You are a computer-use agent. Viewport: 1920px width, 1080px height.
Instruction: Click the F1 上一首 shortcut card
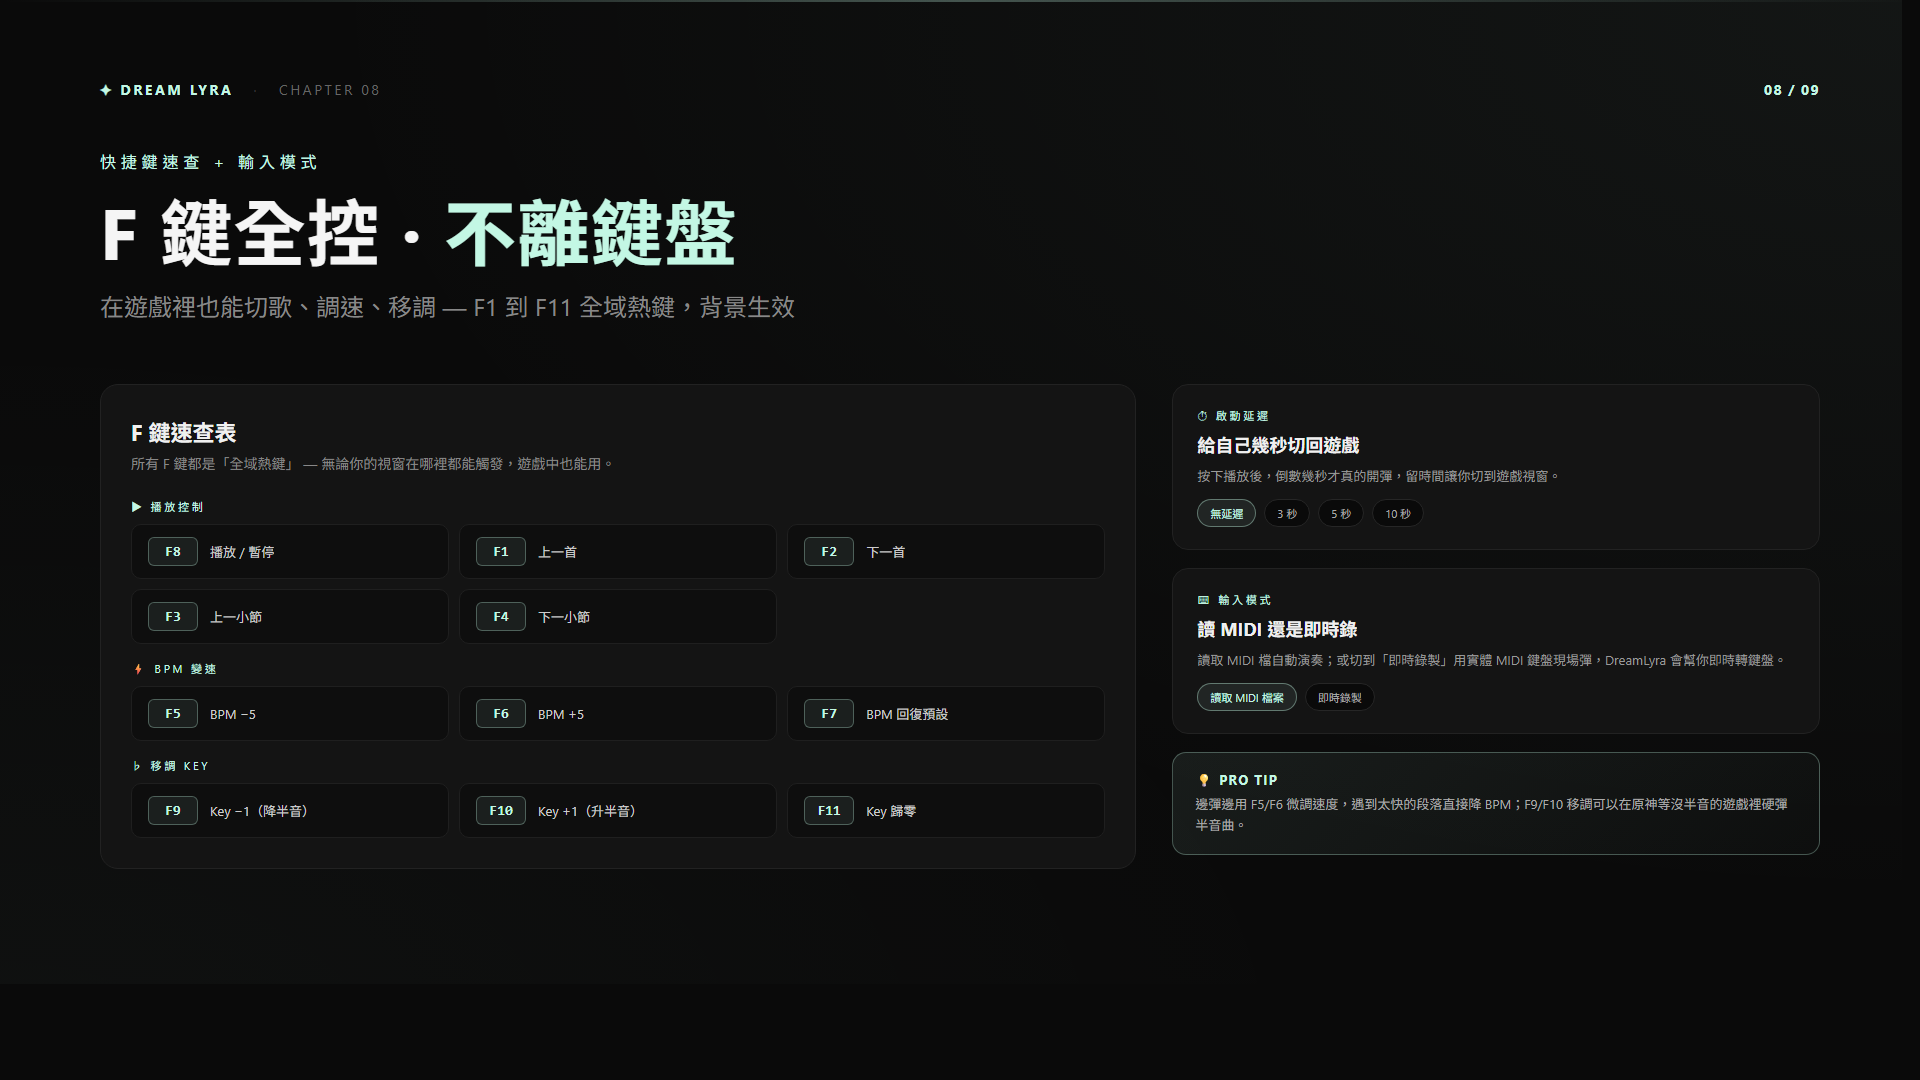(x=617, y=552)
